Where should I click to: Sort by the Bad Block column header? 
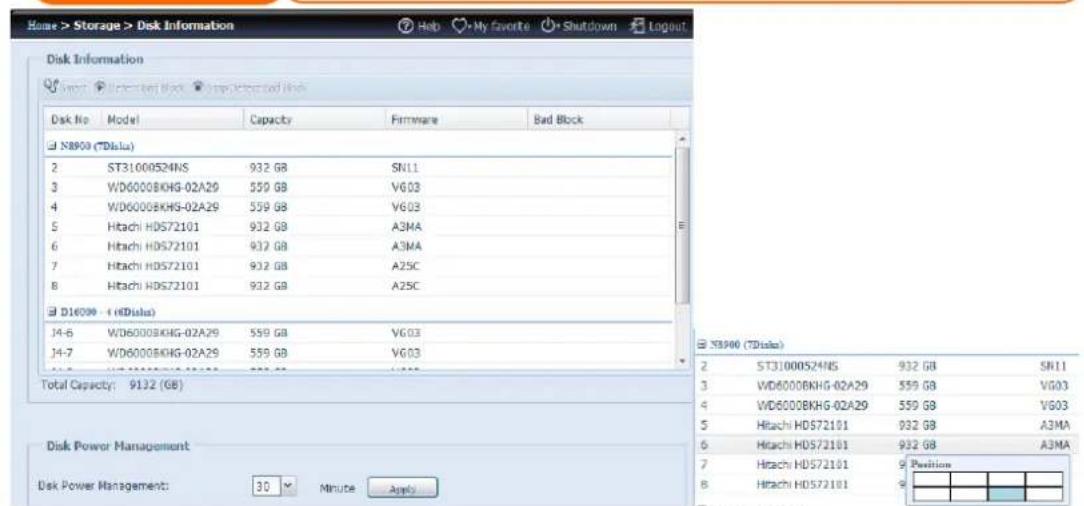click(x=598, y=120)
